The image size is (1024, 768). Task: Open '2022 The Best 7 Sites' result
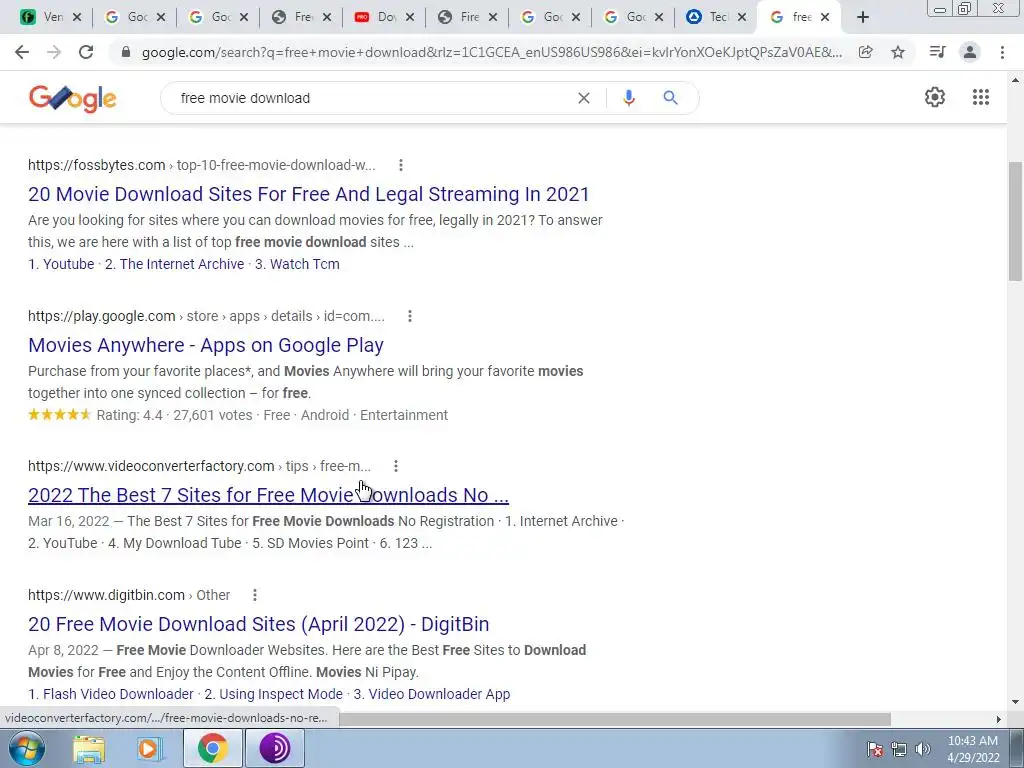(x=268, y=495)
